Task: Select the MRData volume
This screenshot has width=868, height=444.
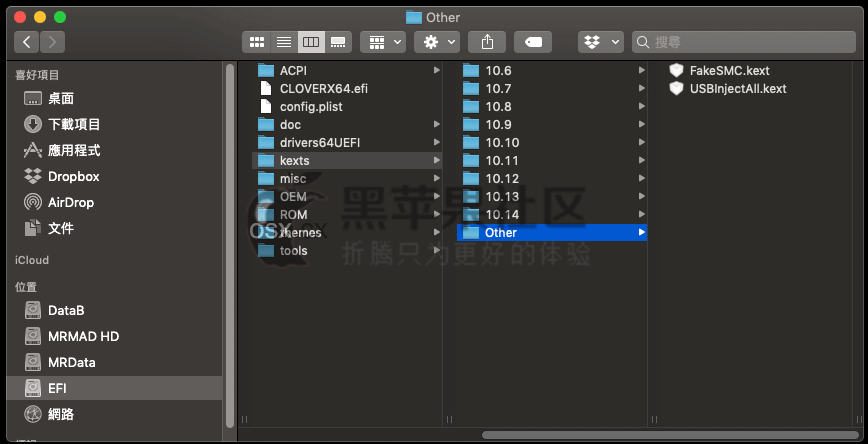Action: click(x=115, y=363)
